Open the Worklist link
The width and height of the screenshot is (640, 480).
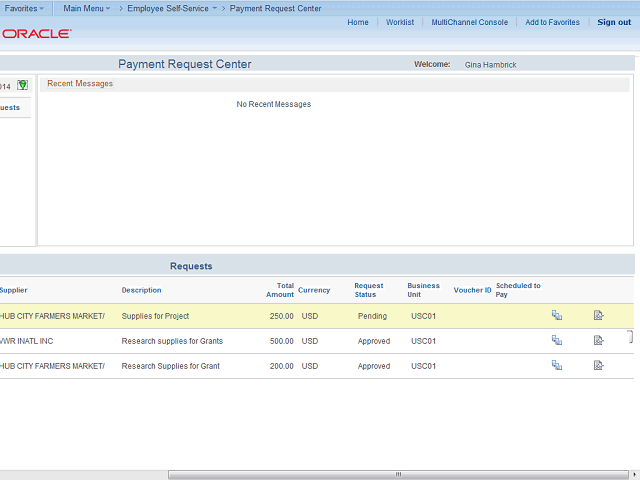pos(400,22)
